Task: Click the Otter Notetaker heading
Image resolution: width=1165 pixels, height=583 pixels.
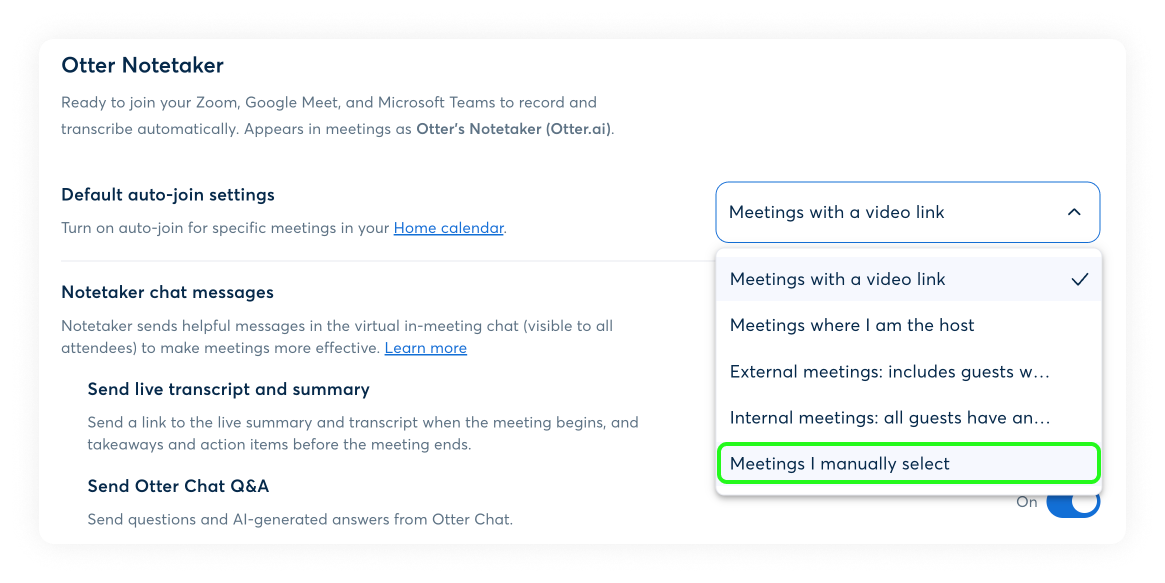Action: tap(142, 66)
